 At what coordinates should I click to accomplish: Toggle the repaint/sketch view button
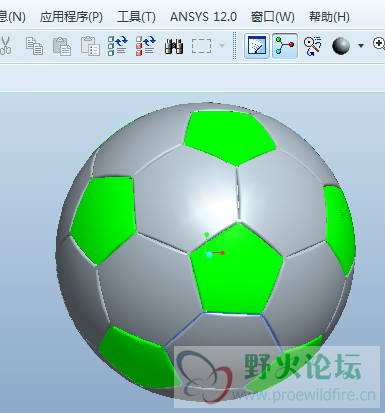point(257,46)
